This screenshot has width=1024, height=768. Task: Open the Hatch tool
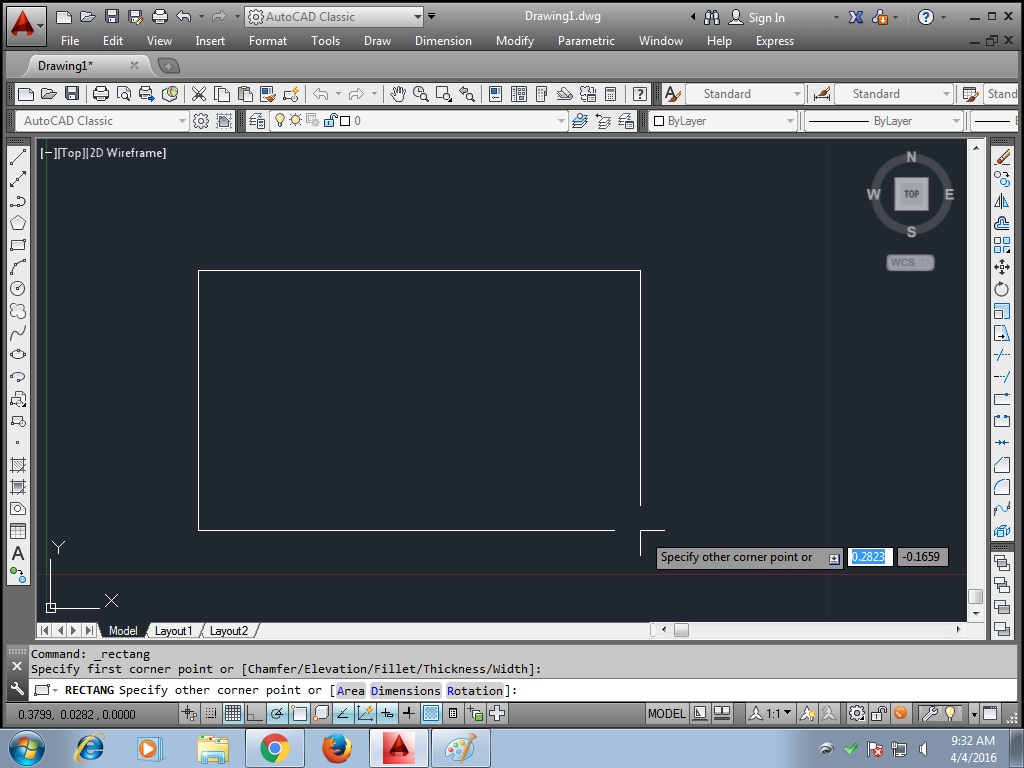pos(16,466)
